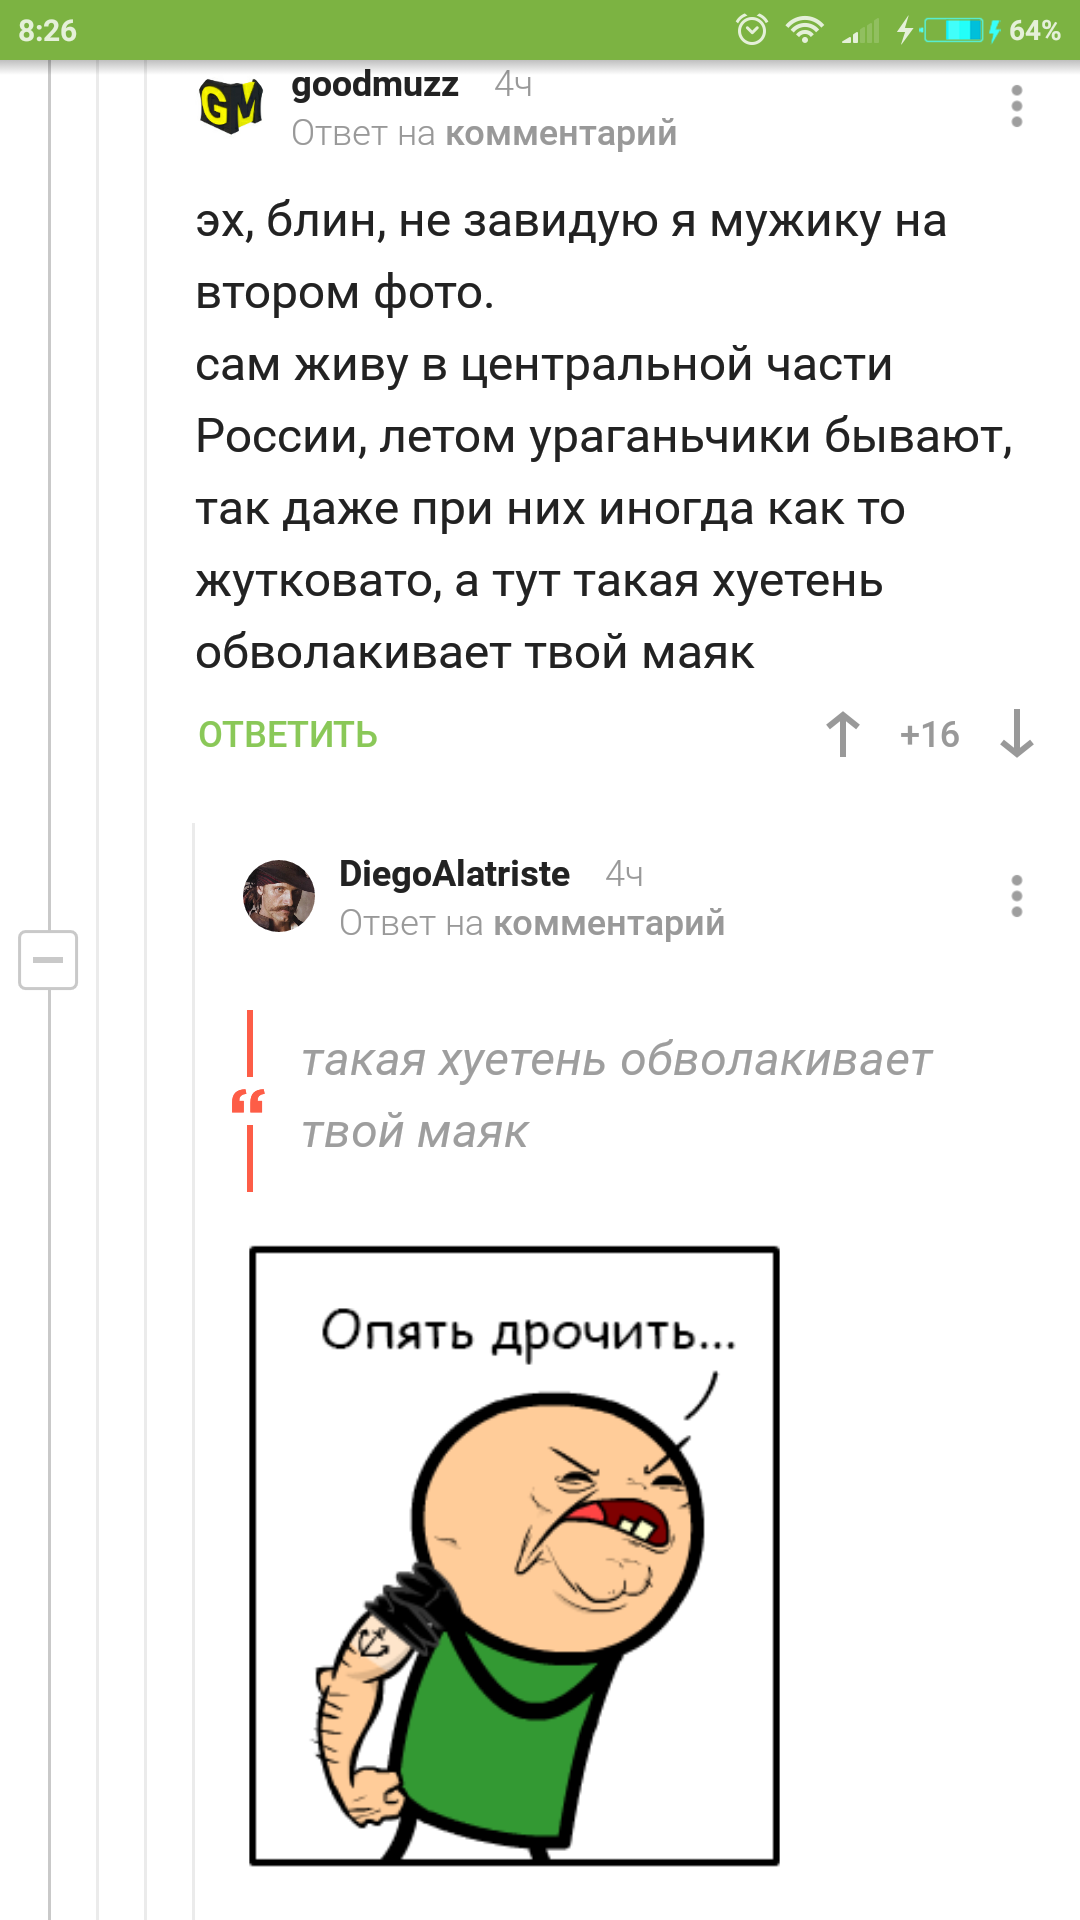
Task: Upvote goodmuzz comment with up arrow
Action: pyautogui.click(x=843, y=734)
